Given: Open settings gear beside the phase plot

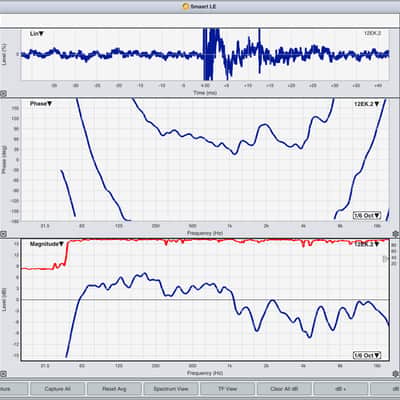Looking at the screenshot, I should (395, 234).
